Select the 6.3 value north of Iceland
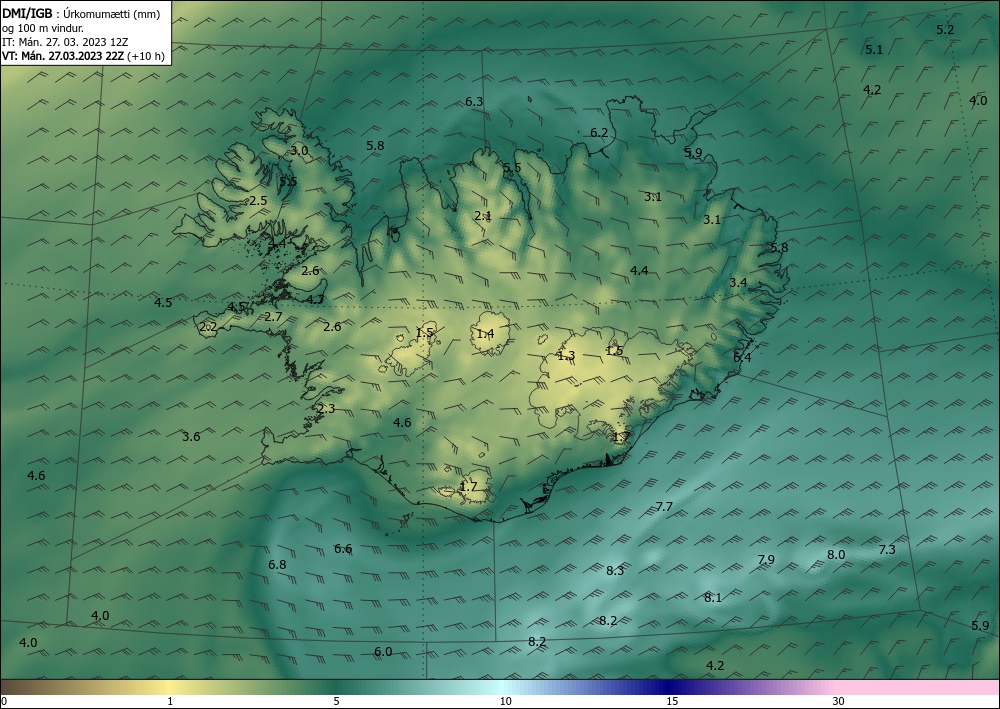The height and width of the screenshot is (709, 1000). click(x=474, y=101)
